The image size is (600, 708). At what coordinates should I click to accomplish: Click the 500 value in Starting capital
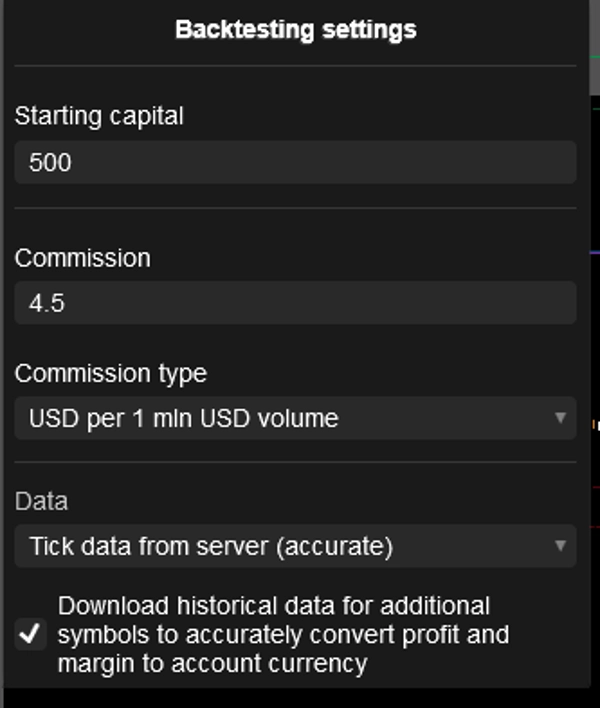(50, 162)
